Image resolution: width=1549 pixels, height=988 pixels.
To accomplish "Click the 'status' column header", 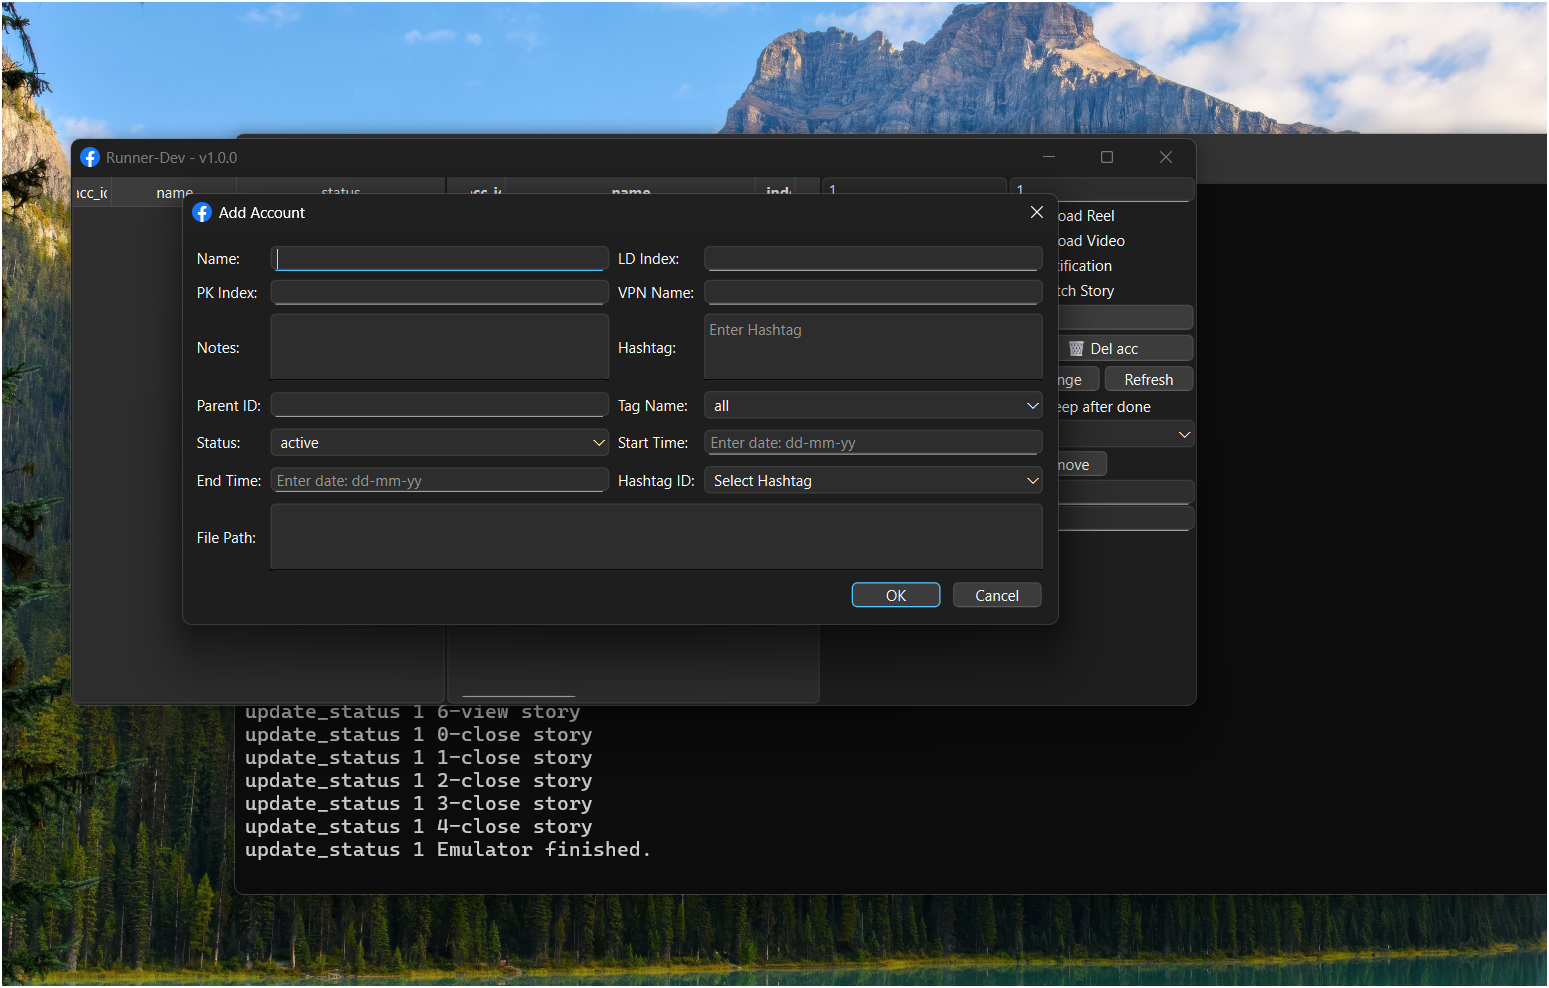I will coord(340,192).
